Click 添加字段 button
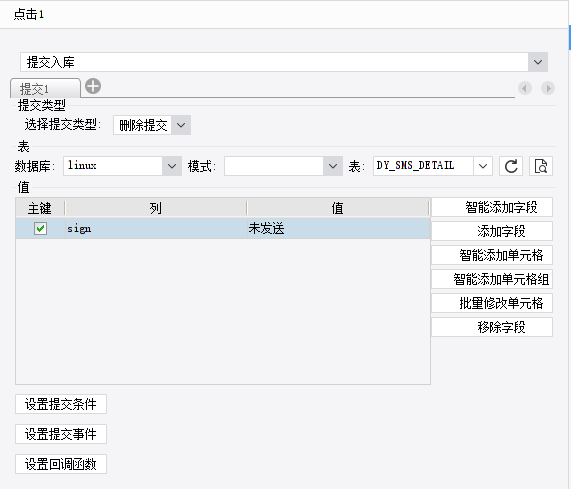This screenshot has width=571, height=489. pyautogui.click(x=492, y=231)
